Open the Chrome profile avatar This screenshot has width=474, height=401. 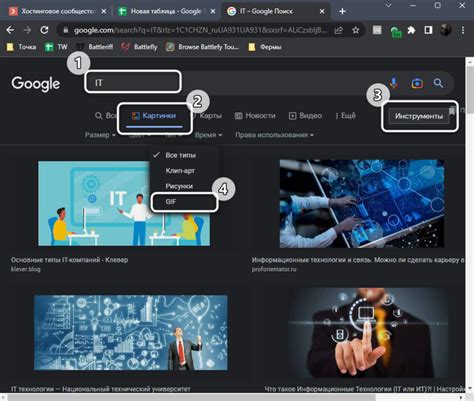(446, 30)
